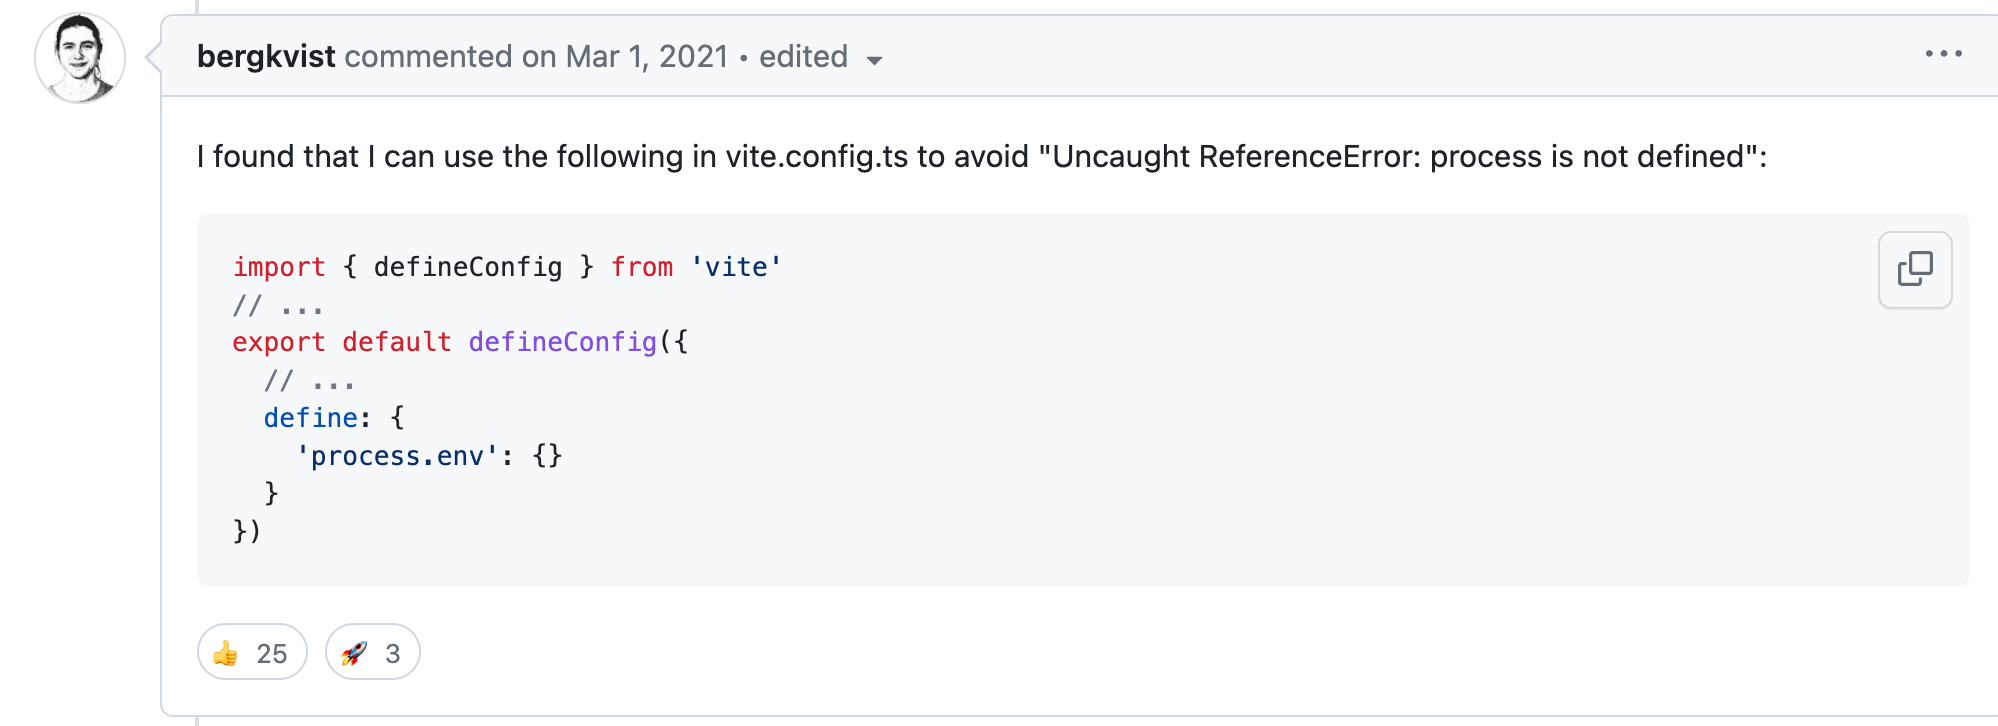Click the red 'import' keyword in code

279,267
